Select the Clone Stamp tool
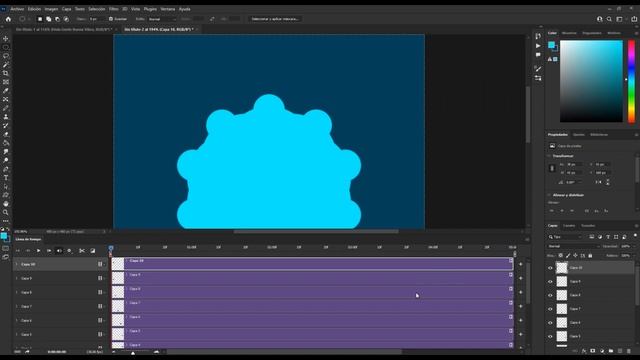640x360 pixels. tap(6, 117)
